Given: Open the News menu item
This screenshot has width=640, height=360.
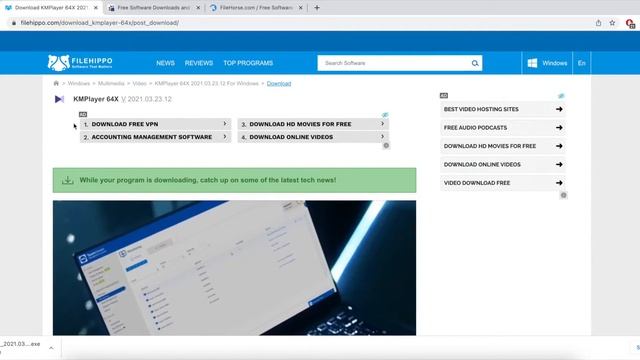Looking at the screenshot, I should click(165, 63).
